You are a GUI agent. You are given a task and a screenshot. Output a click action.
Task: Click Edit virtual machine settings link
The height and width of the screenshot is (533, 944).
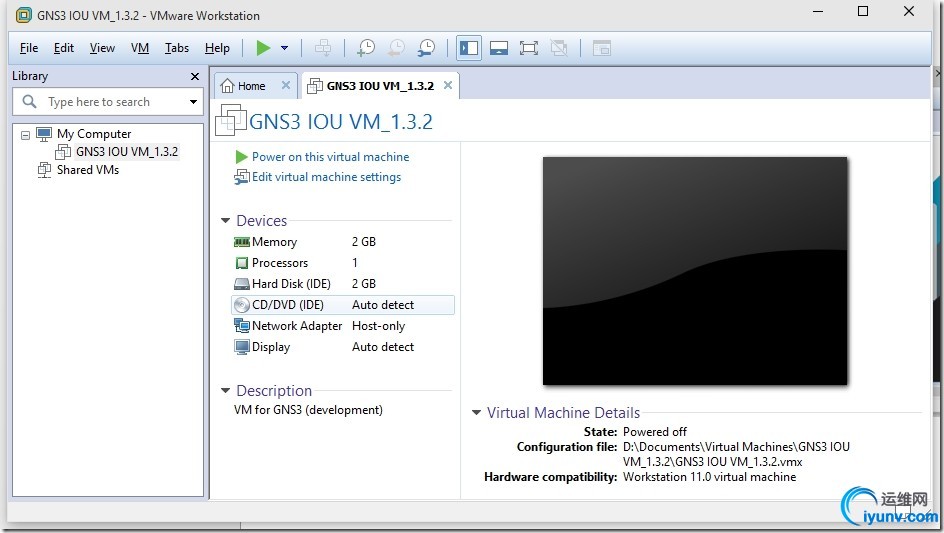pos(326,177)
